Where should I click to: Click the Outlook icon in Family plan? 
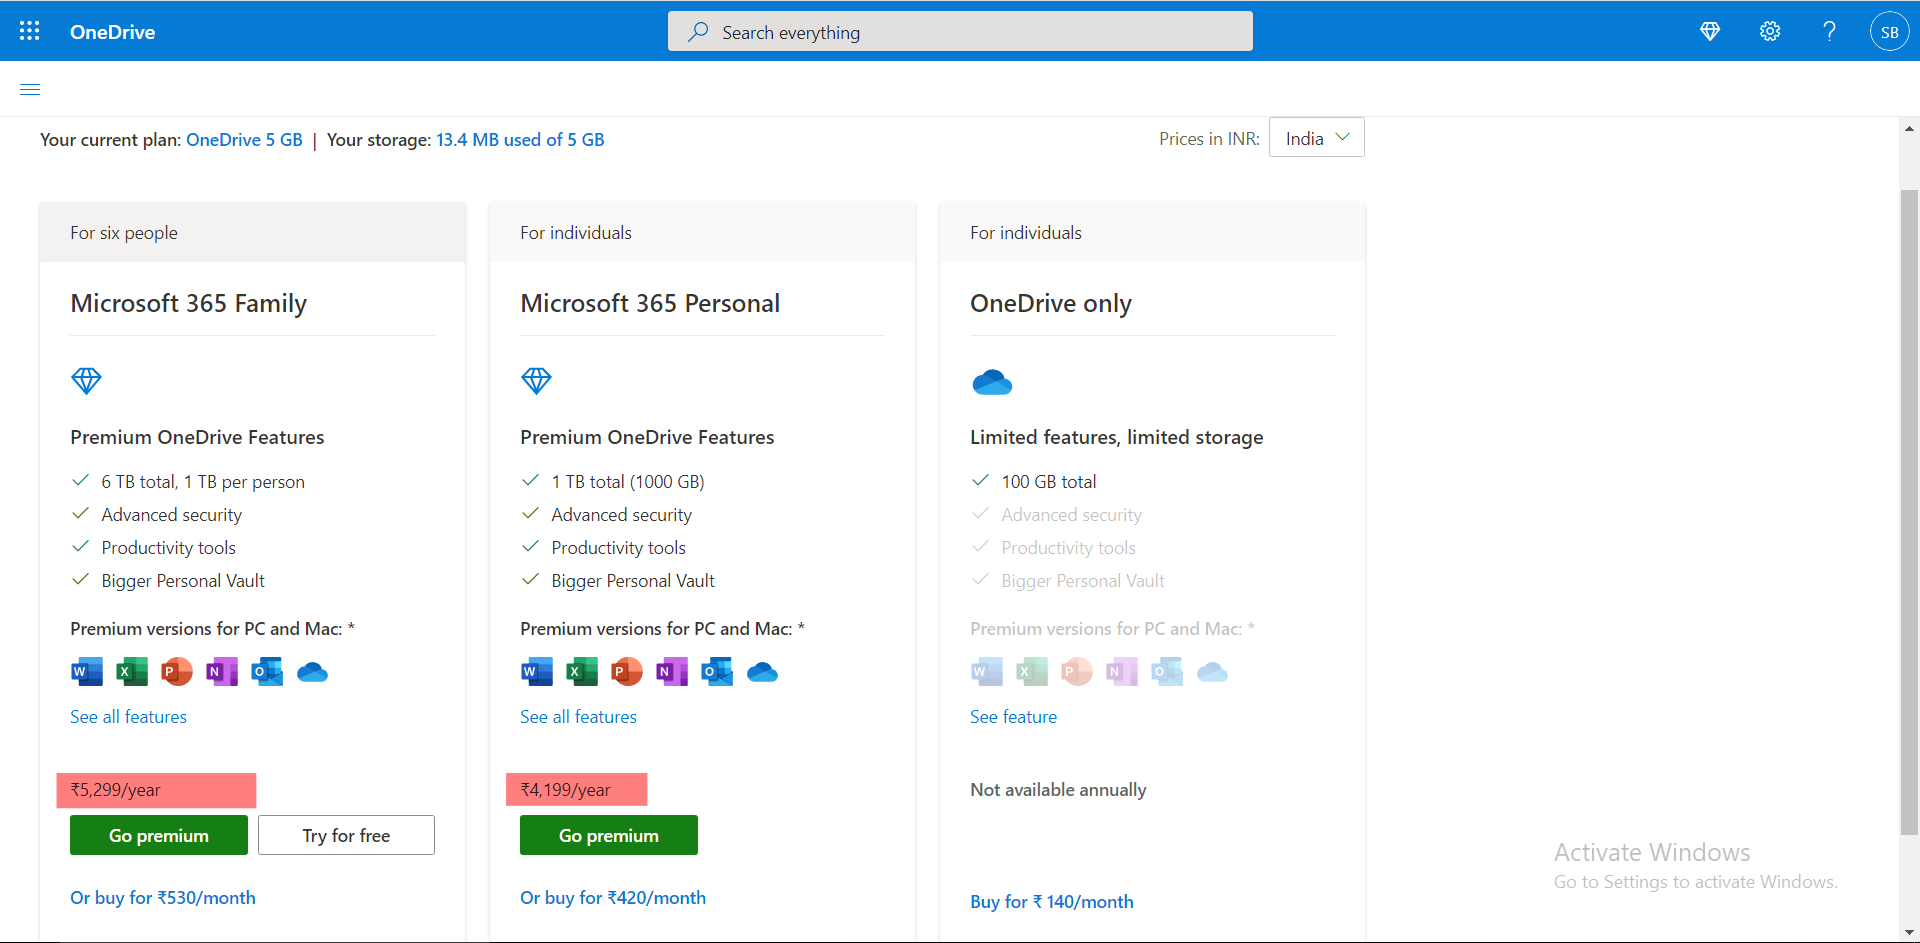click(267, 672)
